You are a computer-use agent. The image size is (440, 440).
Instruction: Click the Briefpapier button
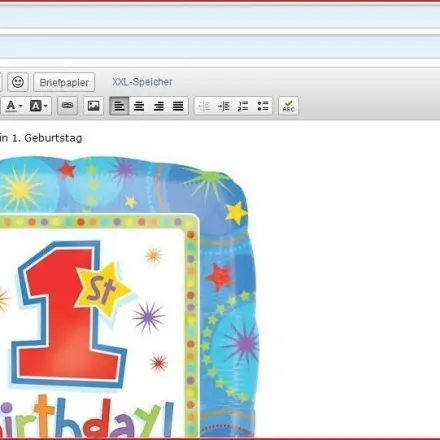pos(64,82)
